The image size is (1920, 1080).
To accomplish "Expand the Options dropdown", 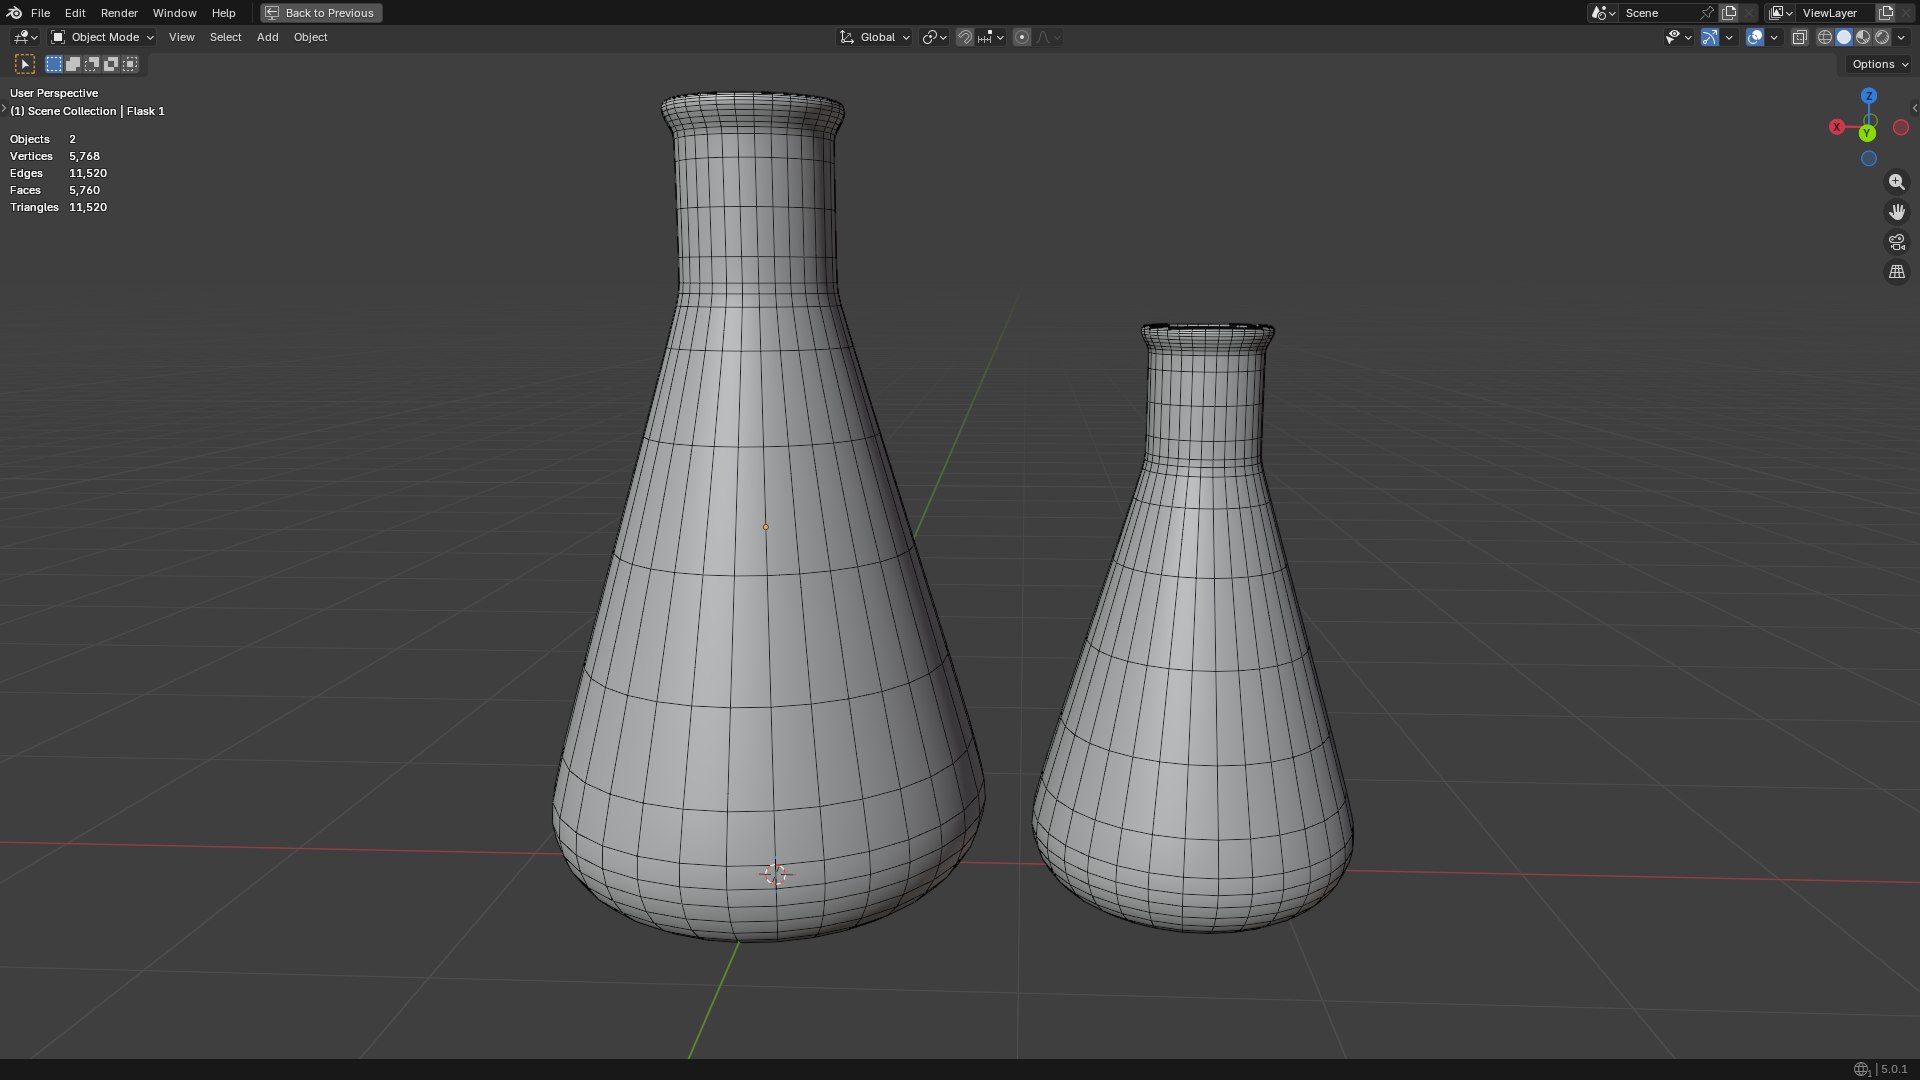I will click(1880, 64).
